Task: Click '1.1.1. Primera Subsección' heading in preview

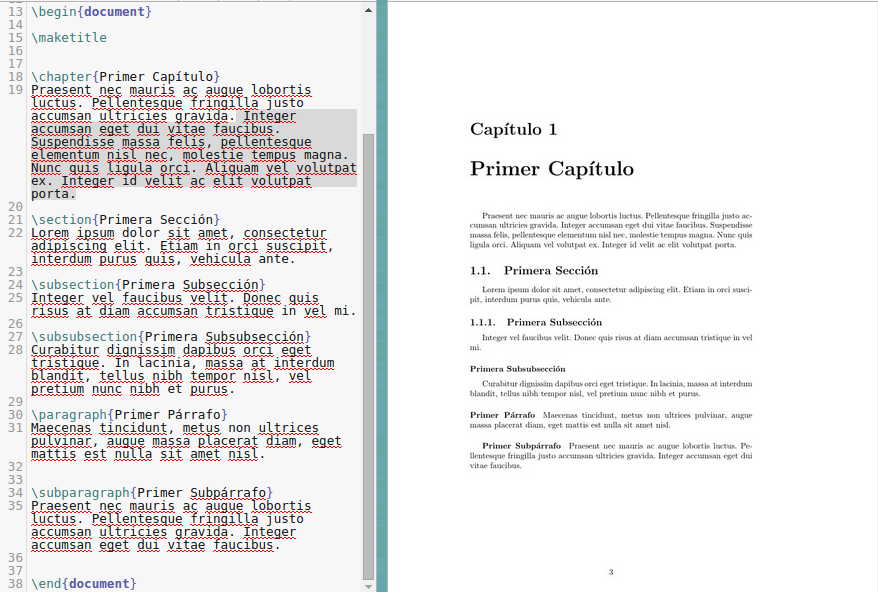Action: click(x=536, y=322)
